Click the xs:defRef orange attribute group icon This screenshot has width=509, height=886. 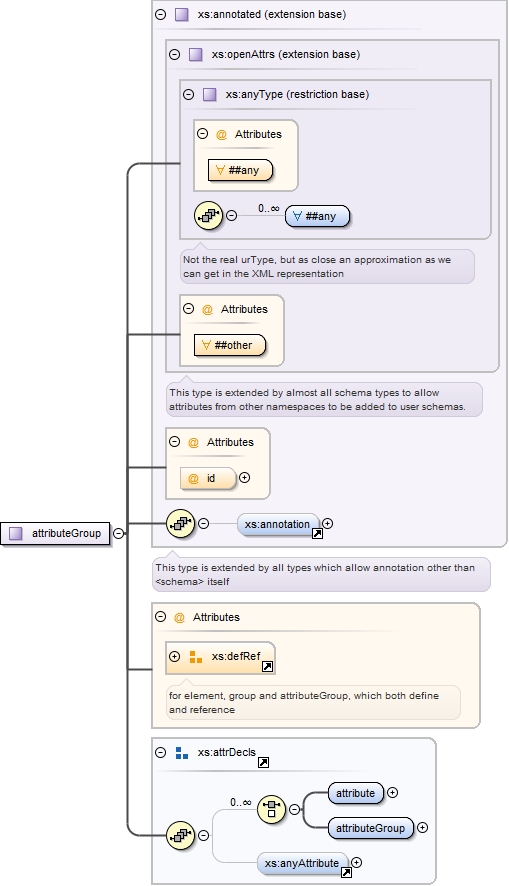[x=195, y=657]
